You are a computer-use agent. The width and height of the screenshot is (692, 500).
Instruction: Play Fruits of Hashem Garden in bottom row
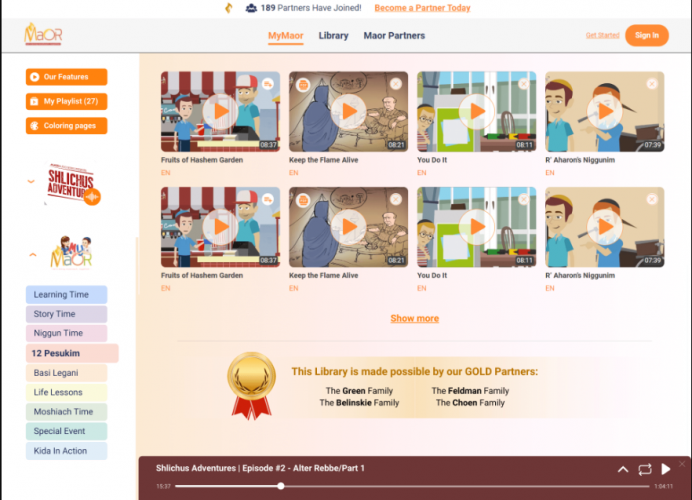[x=220, y=227]
